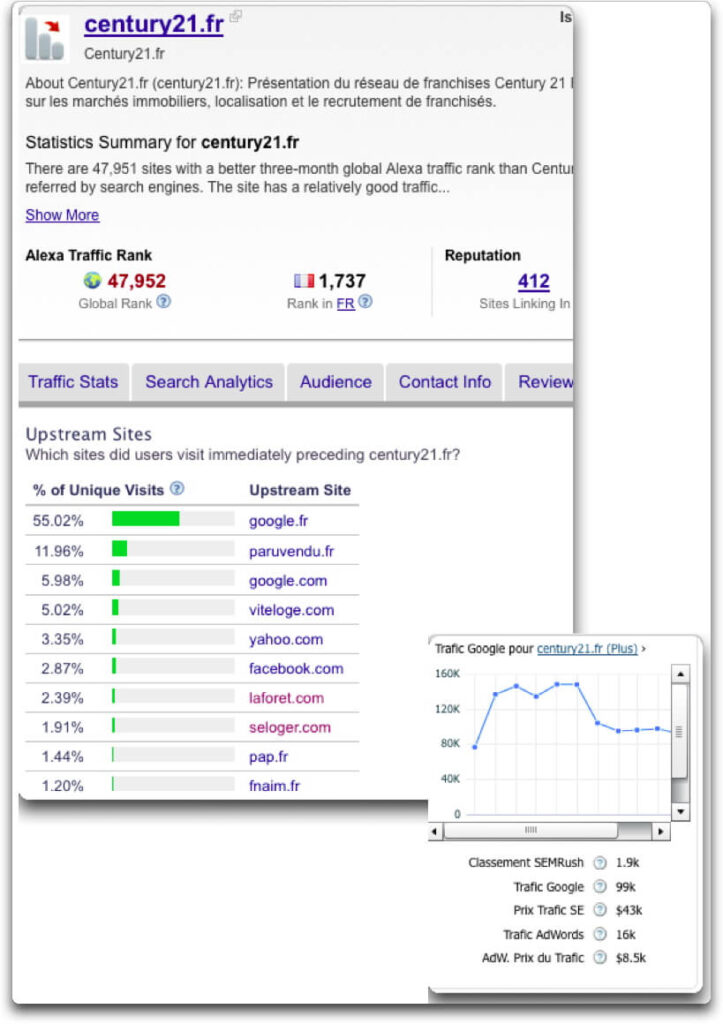Open the Reviews tab
Screen dimensions: 723x1024
[x=541, y=382]
